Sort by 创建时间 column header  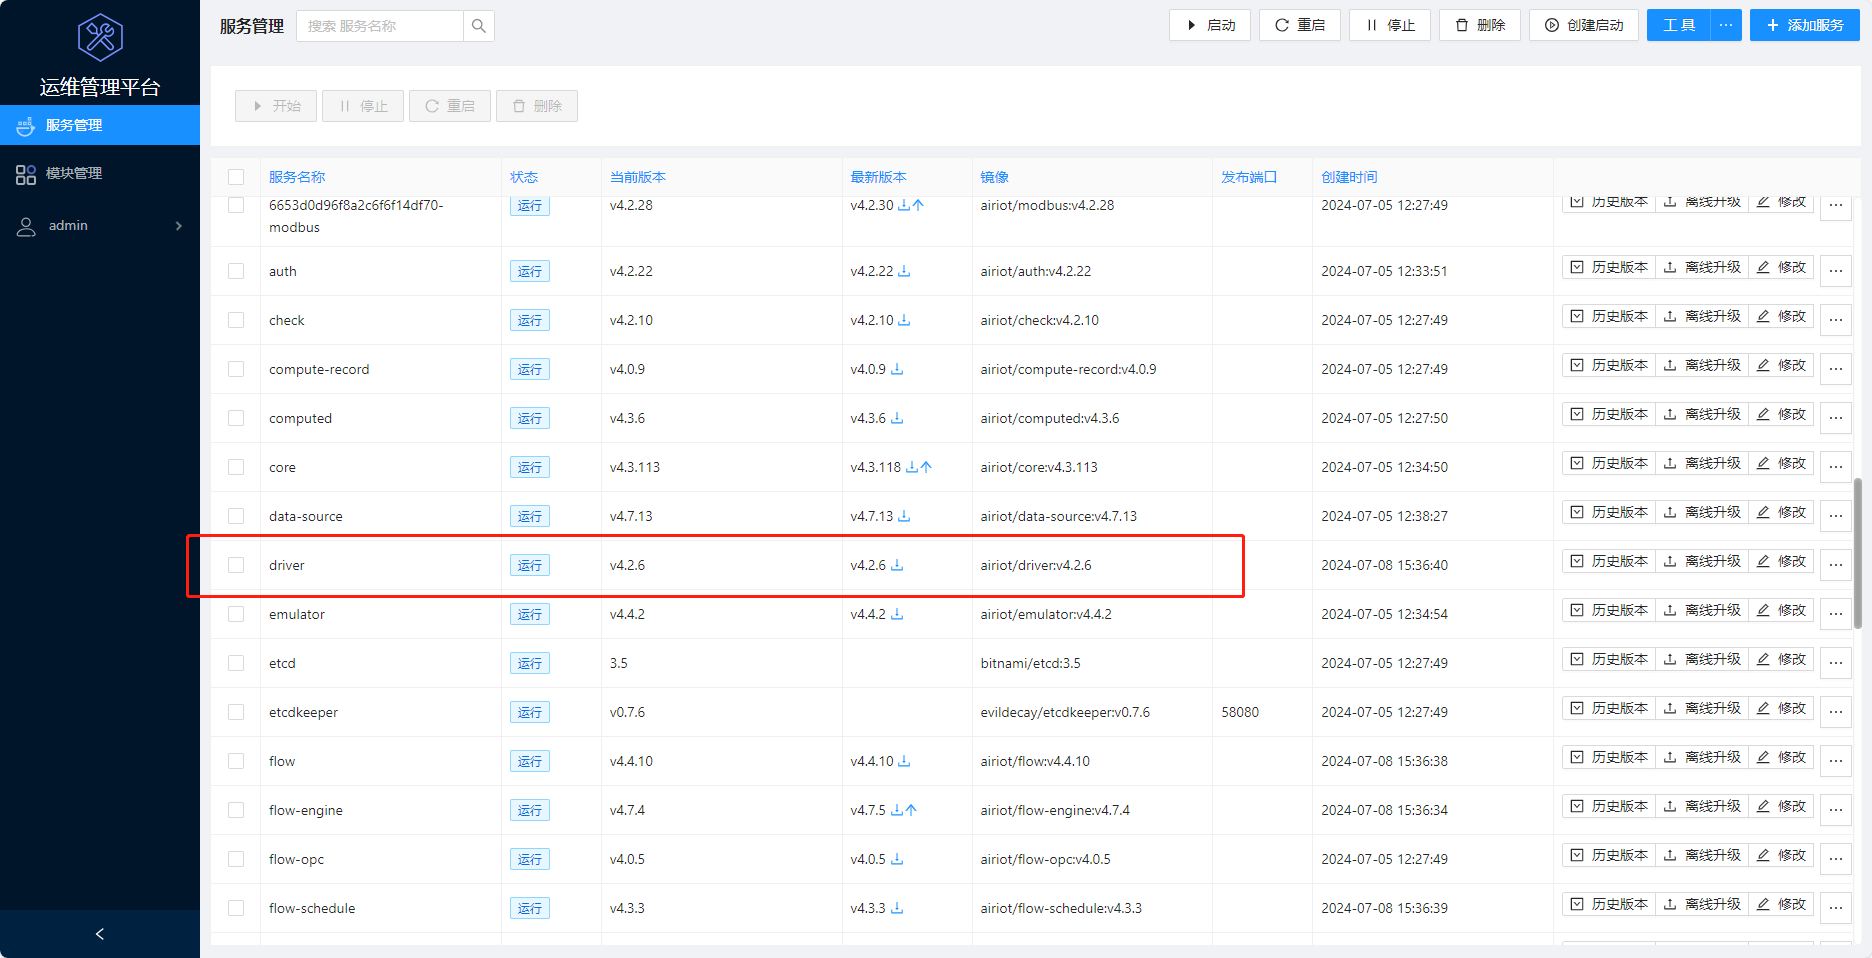tap(1349, 177)
